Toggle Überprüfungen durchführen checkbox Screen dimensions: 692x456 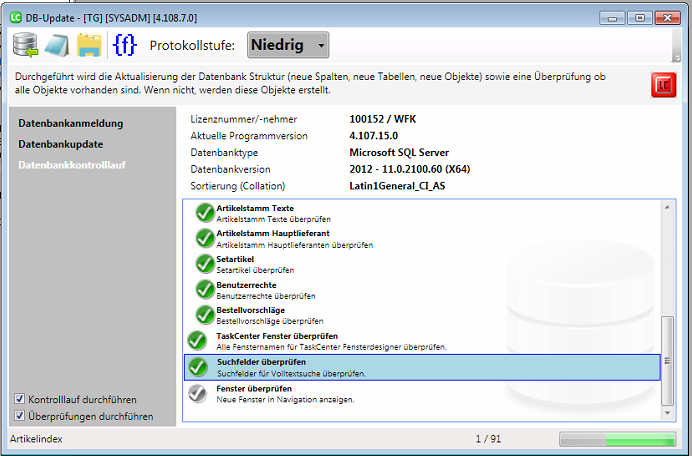[x=21, y=415]
